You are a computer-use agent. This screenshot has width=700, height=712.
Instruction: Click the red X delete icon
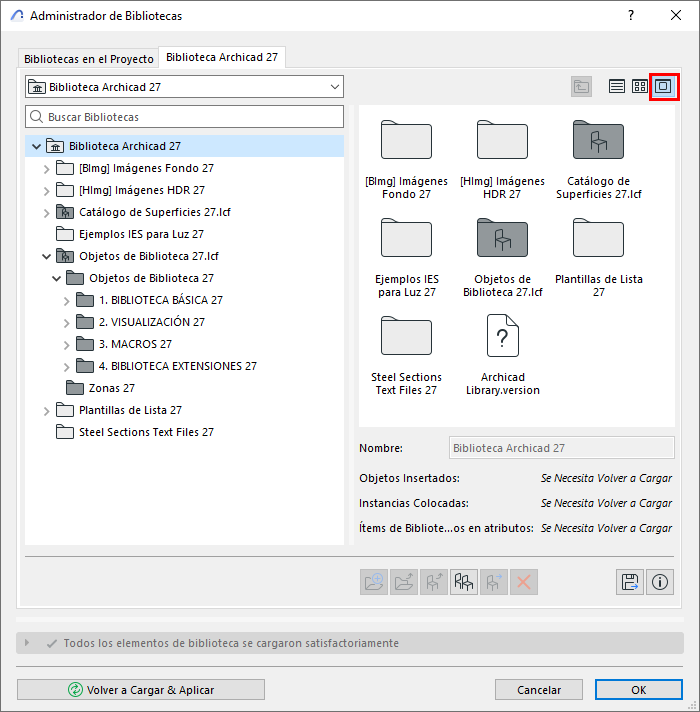(524, 582)
